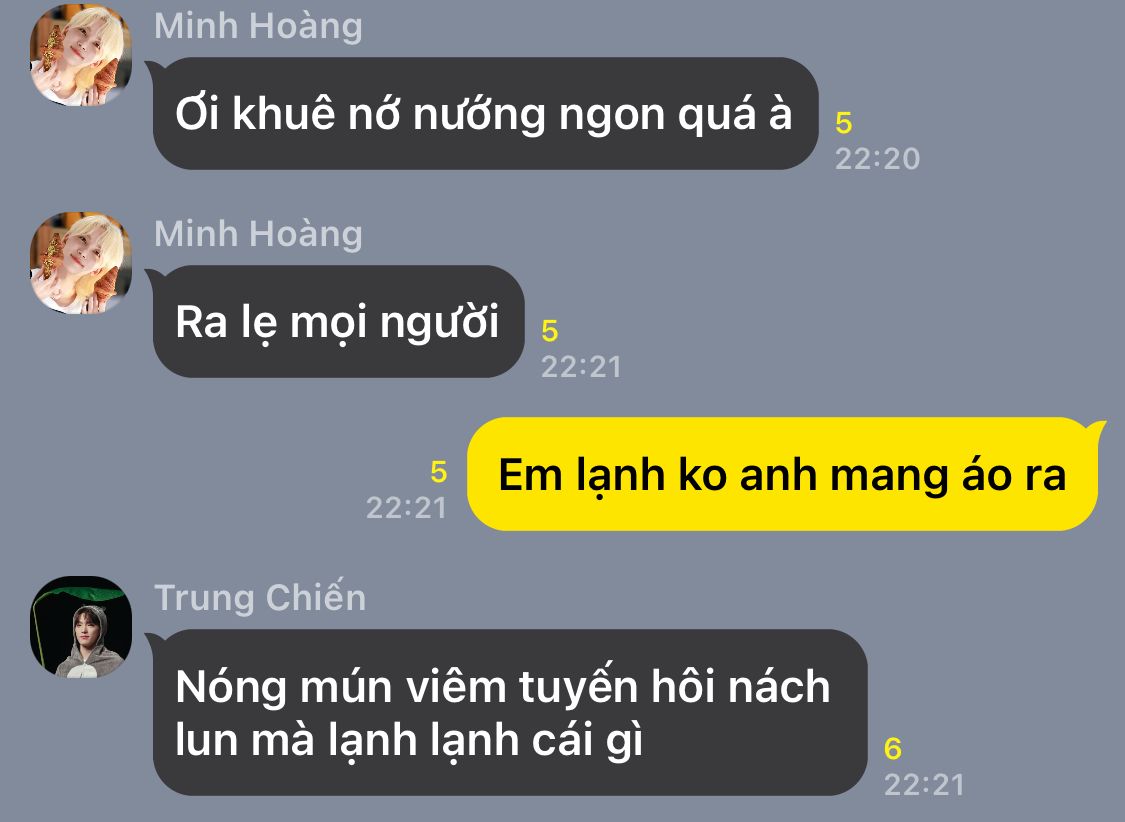Click 22:21 timestamp beside the yellow bubble
Viewport: 1125px width, 822px height.
407,508
